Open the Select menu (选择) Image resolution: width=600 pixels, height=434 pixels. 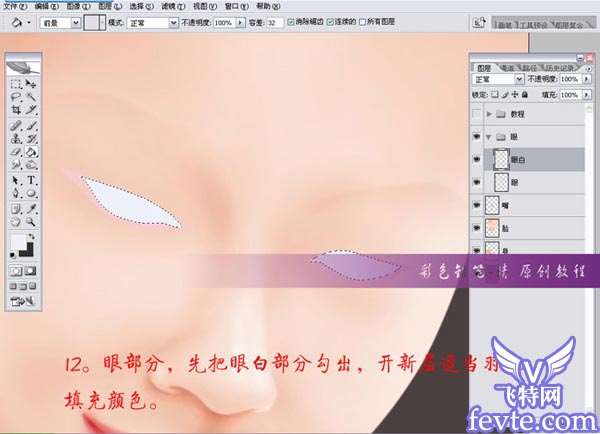[x=142, y=7]
